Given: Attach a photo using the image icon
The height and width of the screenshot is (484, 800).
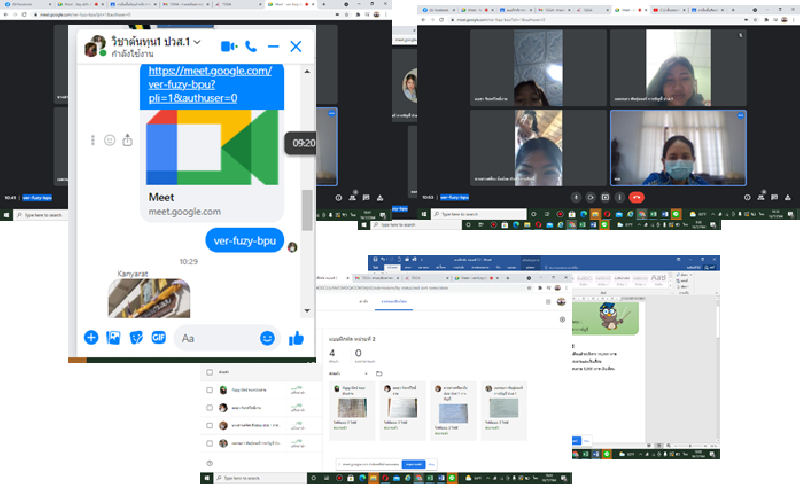Looking at the screenshot, I should (113, 338).
